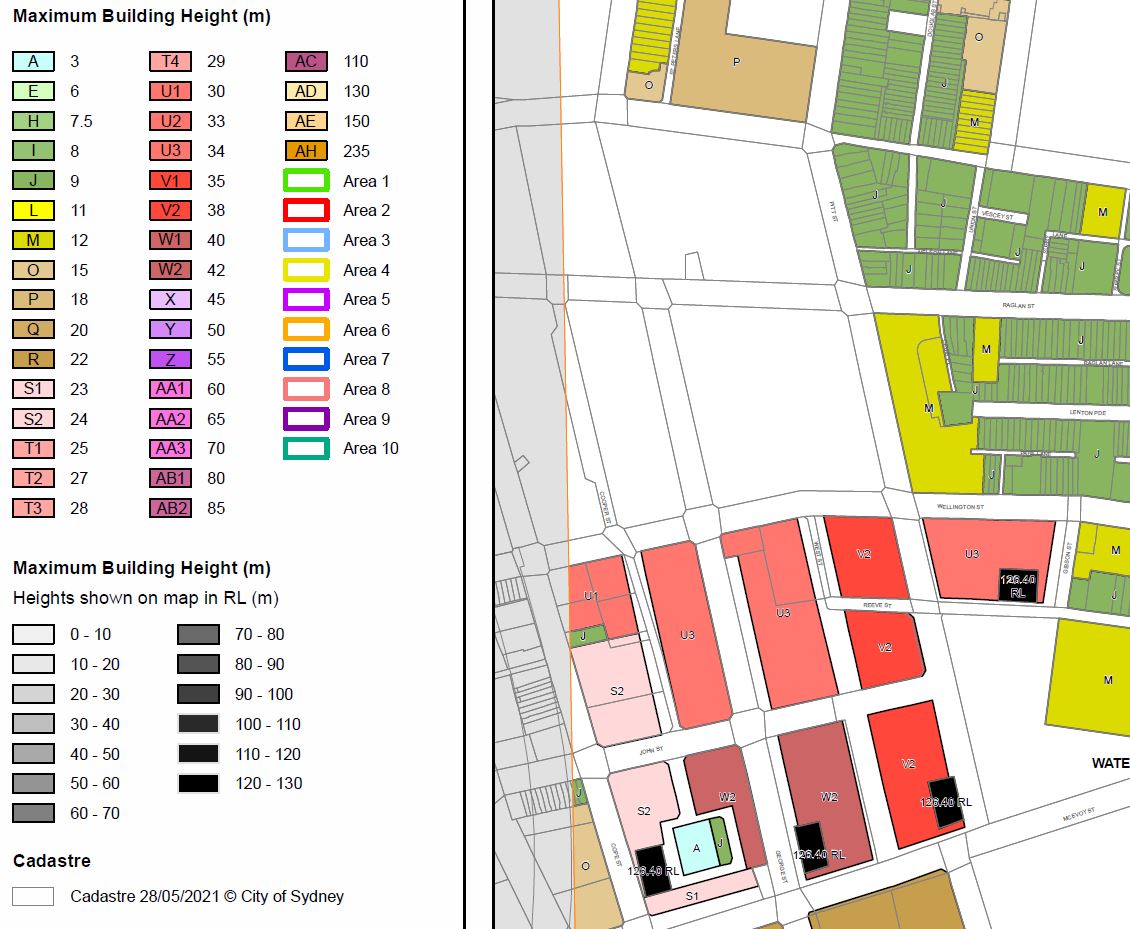Click the Maximum Building Height heading
The height and width of the screenshot is (929, 1130).
(138, 16)
